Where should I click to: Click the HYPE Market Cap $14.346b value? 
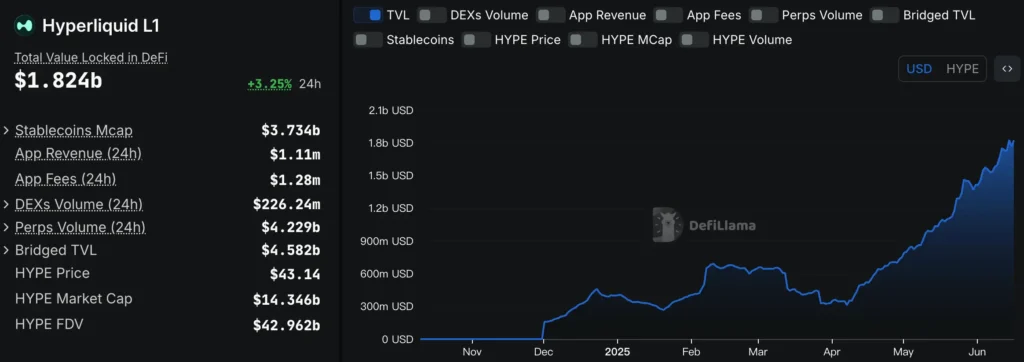pyautogui.click(x=287, y=300)
